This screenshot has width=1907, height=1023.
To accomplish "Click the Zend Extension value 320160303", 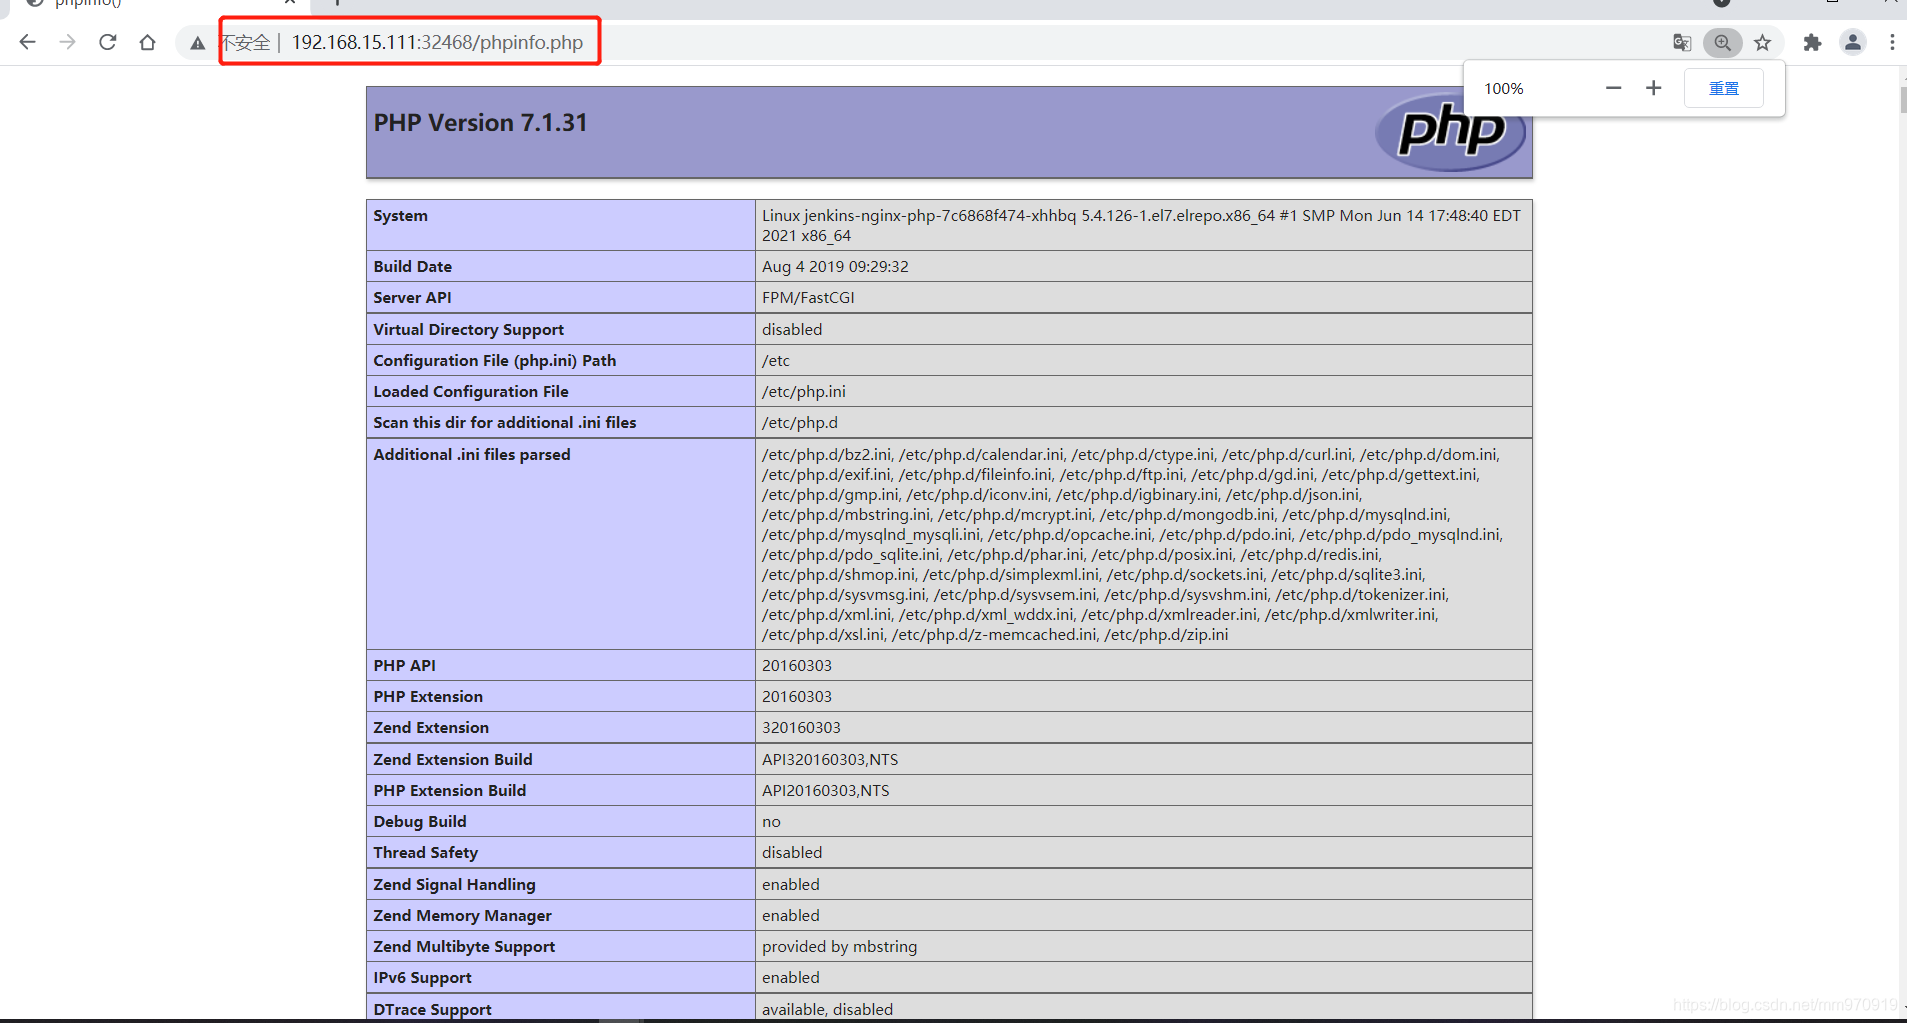I will pyautogui.click(x=801, y=728).
